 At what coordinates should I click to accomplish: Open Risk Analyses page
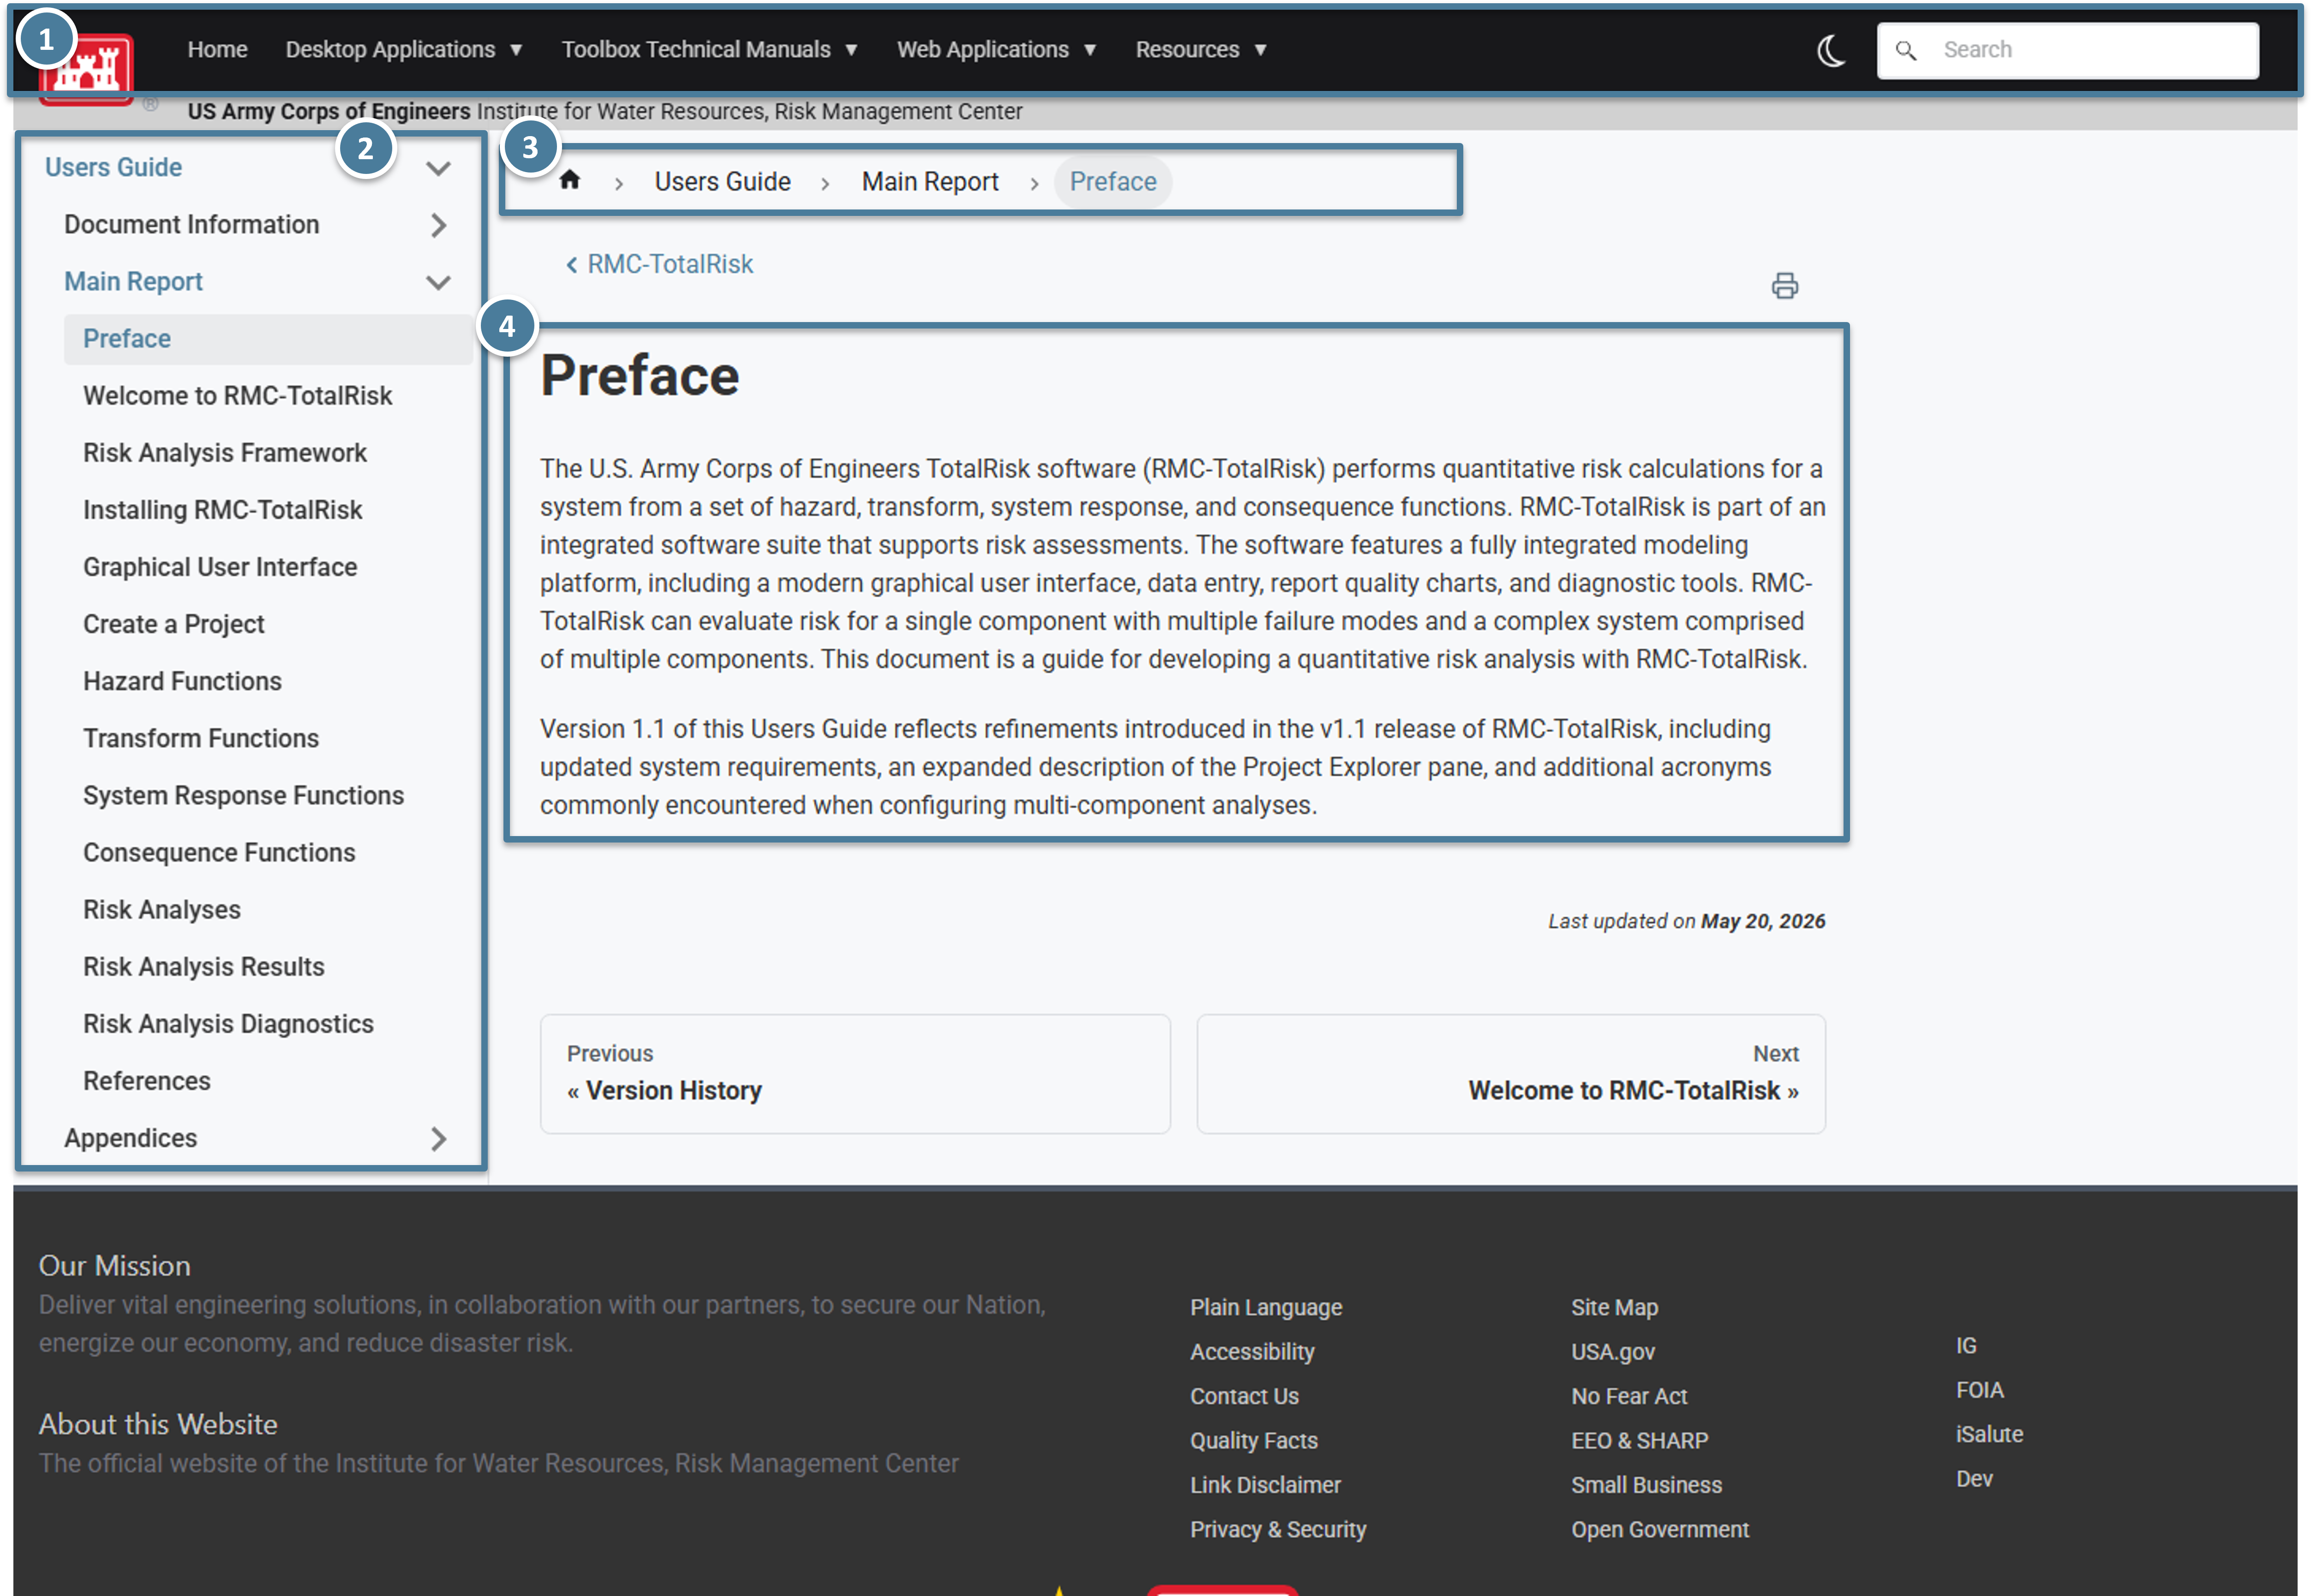(x=161, y=909)
